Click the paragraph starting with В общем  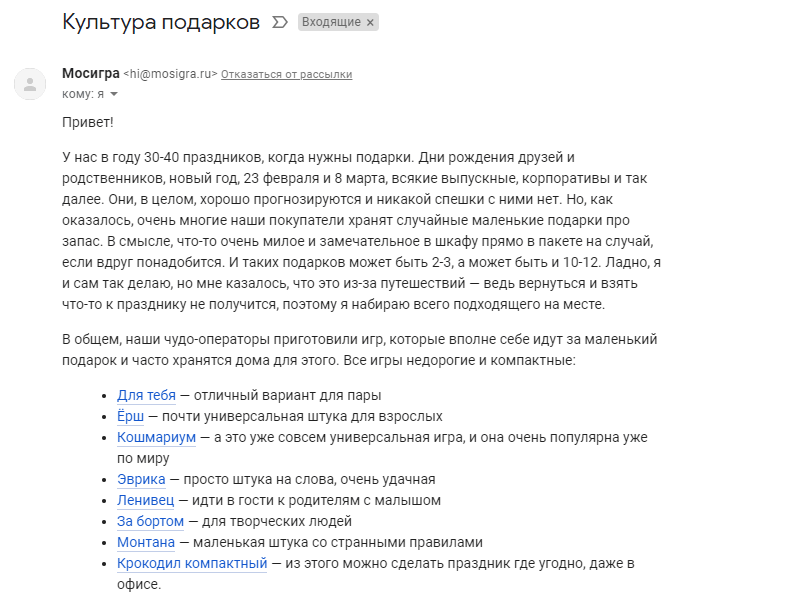[x=360, y=350]
